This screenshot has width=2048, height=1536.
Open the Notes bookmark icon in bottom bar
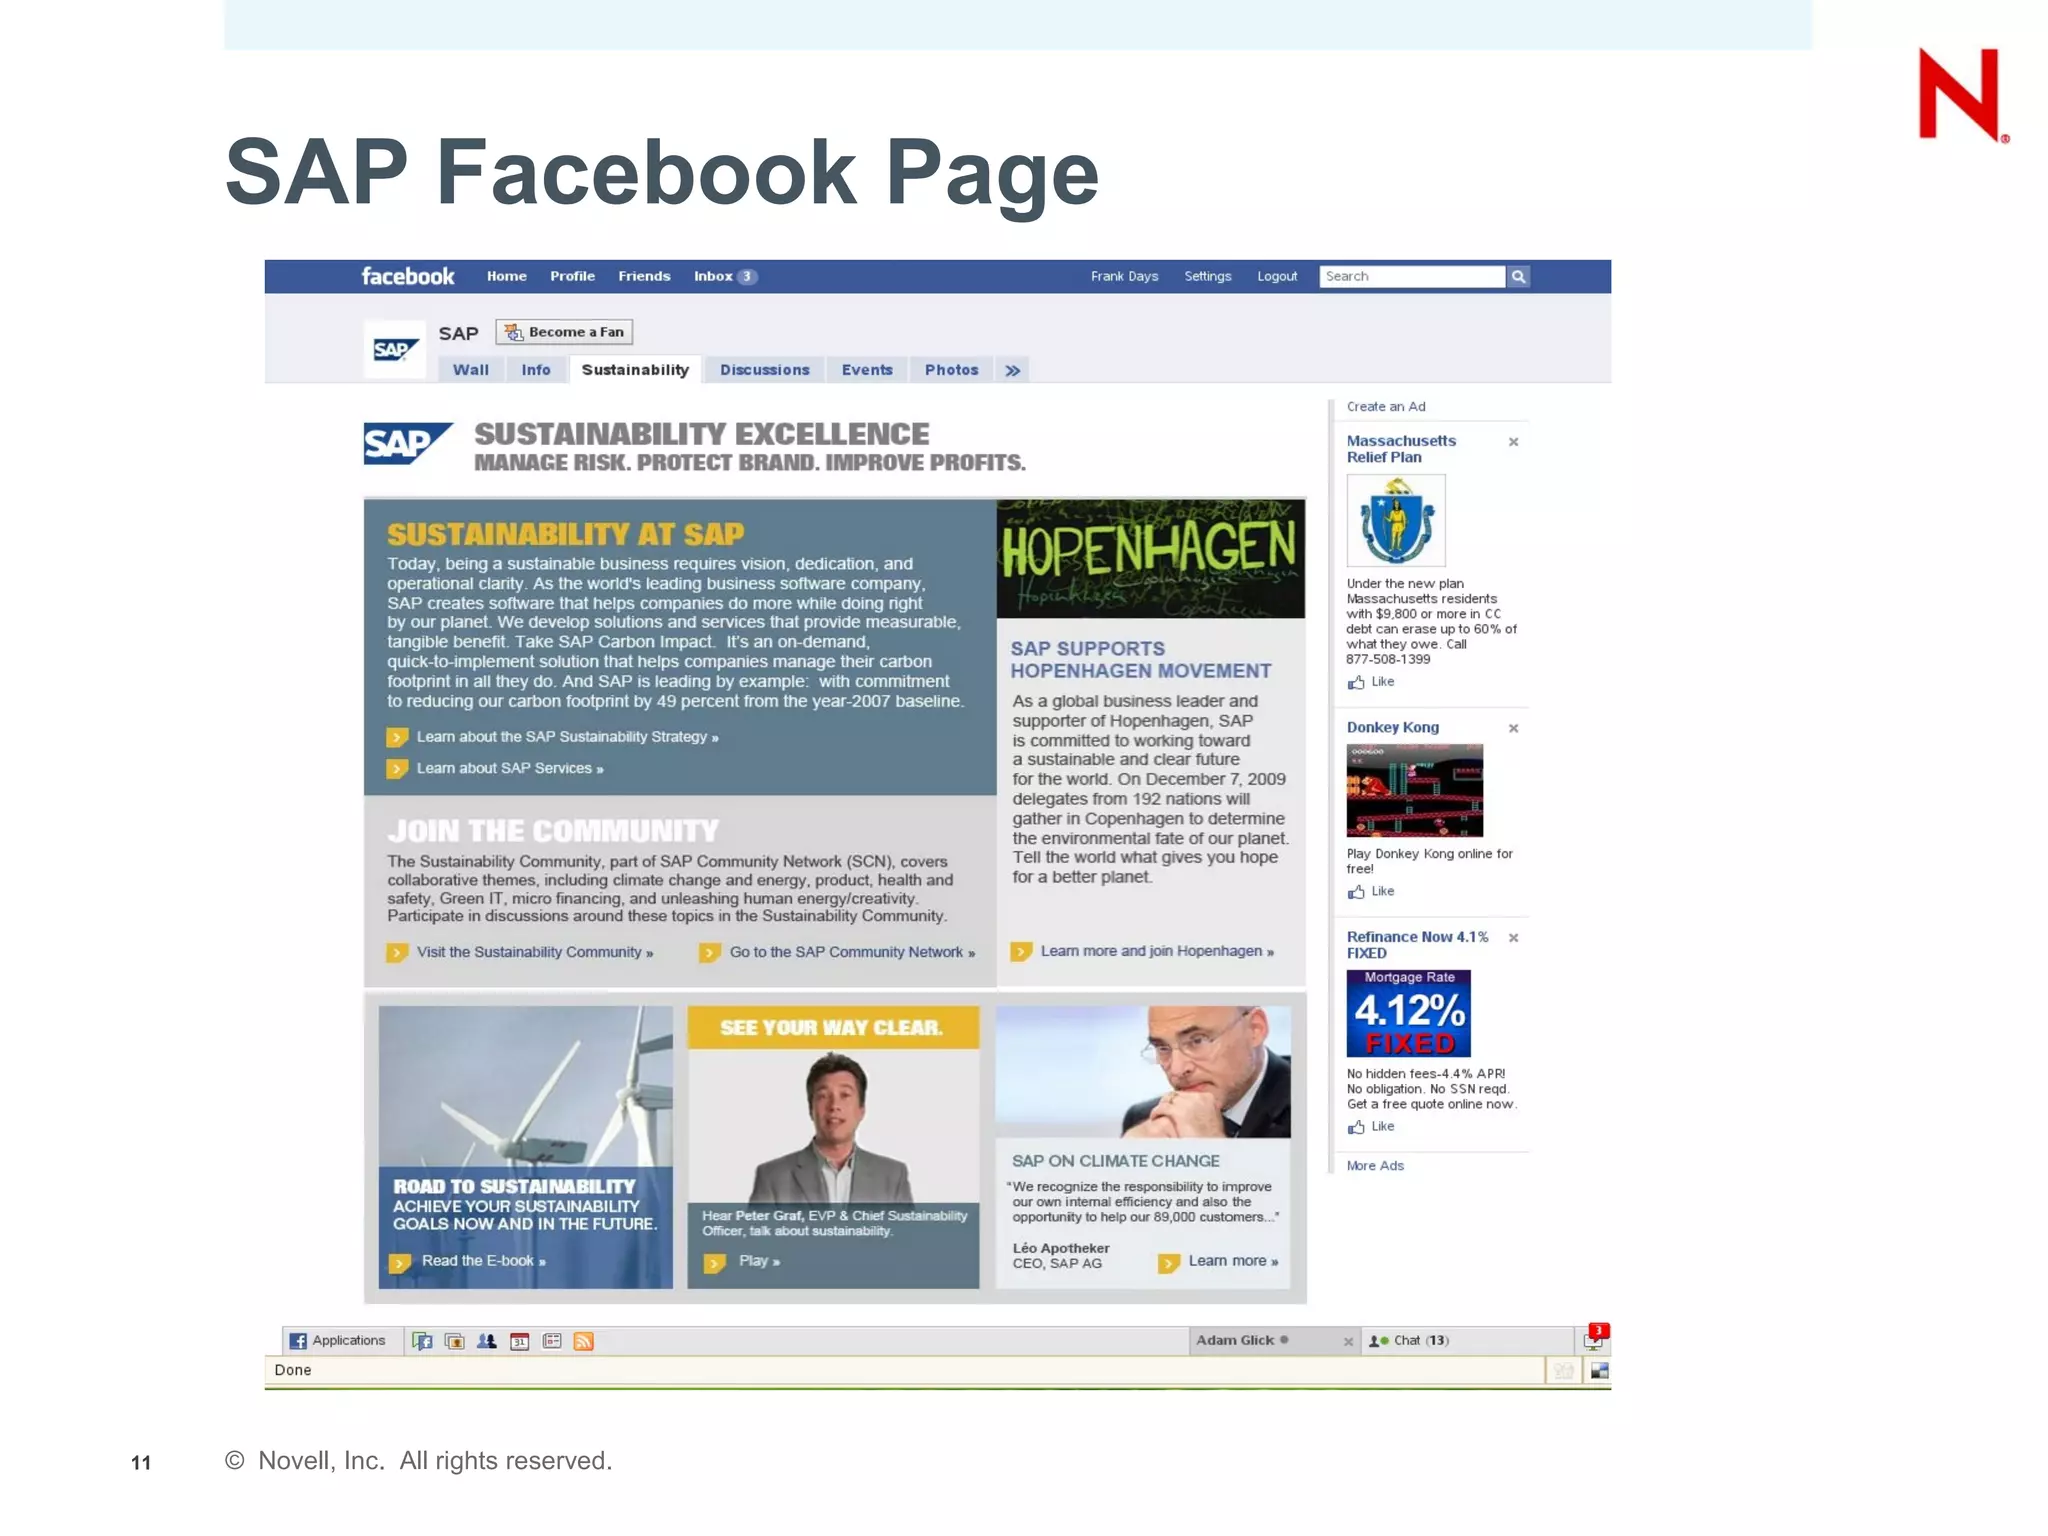(552, 1341)
